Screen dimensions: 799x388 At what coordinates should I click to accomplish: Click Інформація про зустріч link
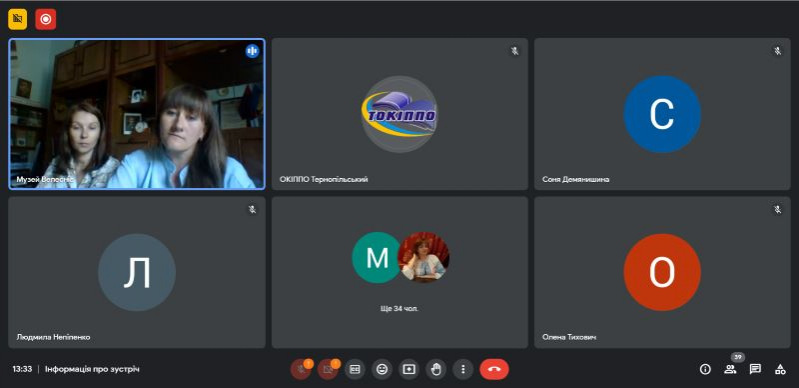click(x=92, y=369)
